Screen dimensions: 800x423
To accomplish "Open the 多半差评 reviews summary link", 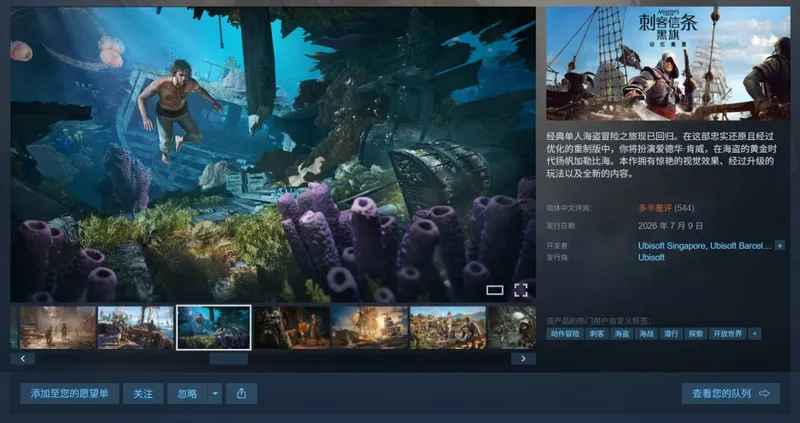I will (655, 208).
